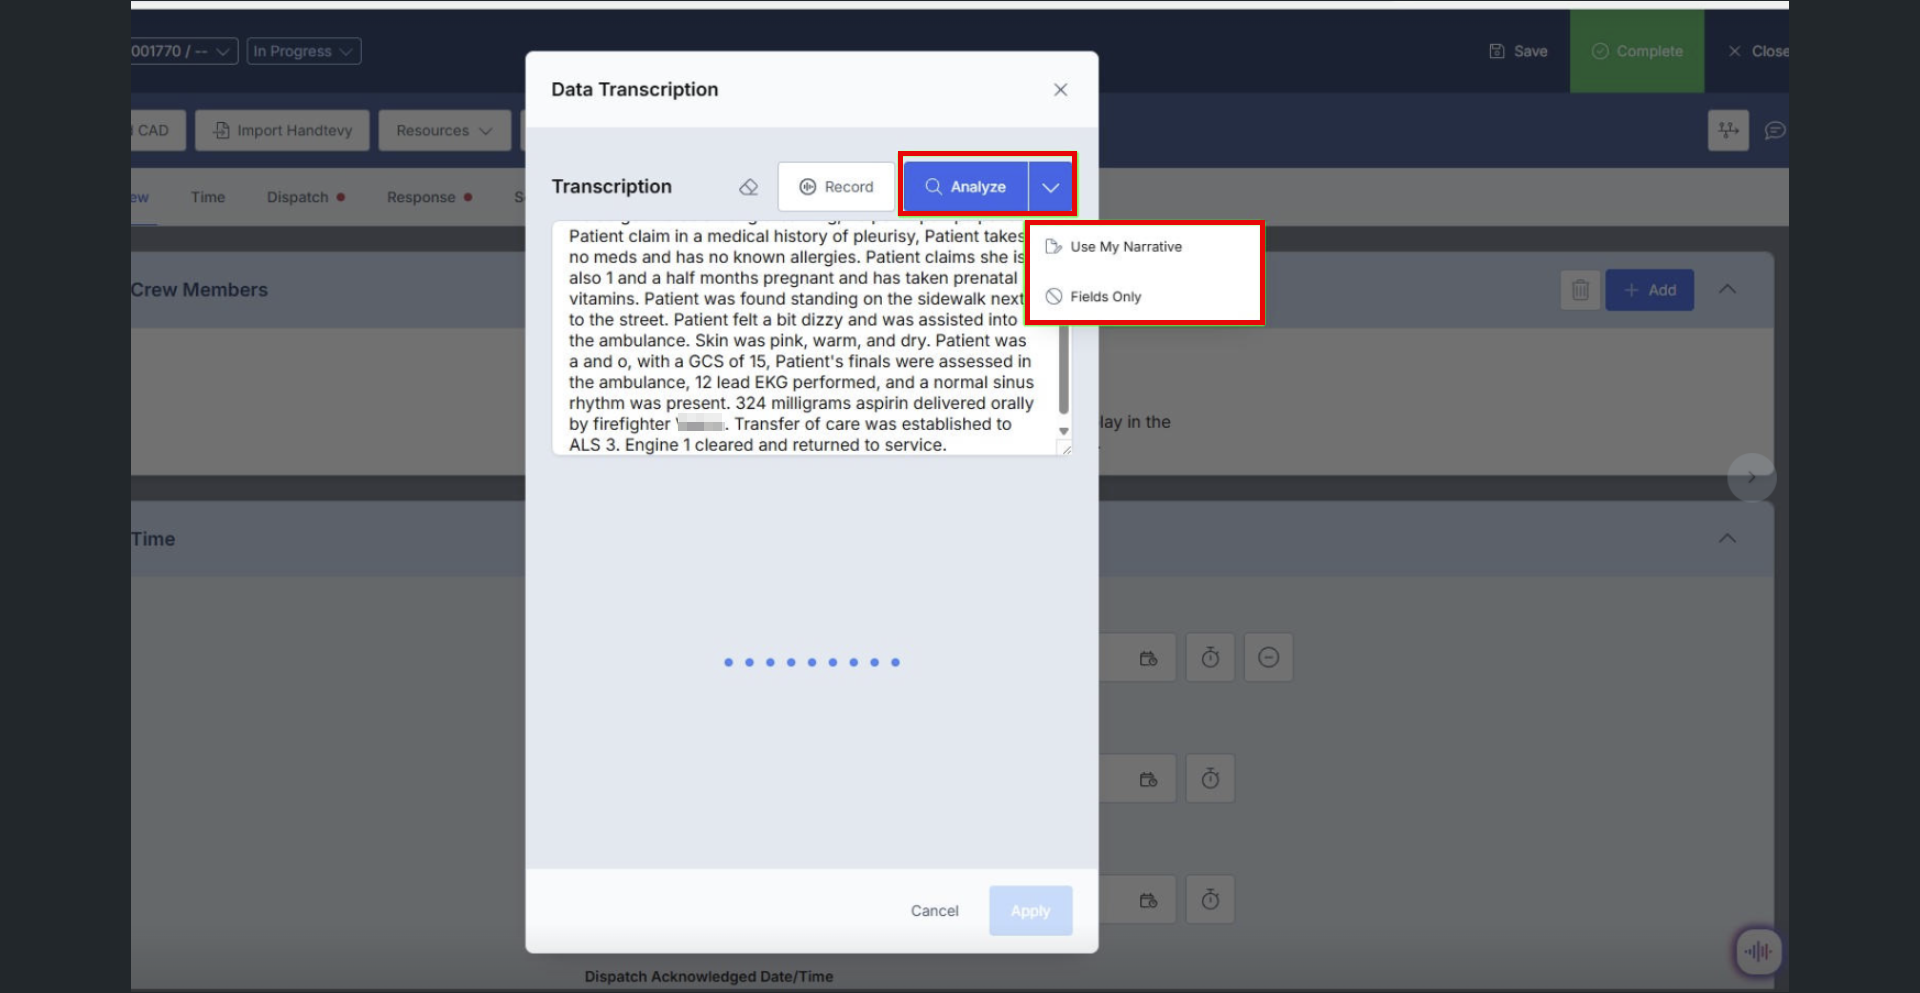Click the chat bubble icon
This screenshot has width=1920, height=993.
click(x=1774, y=131)
